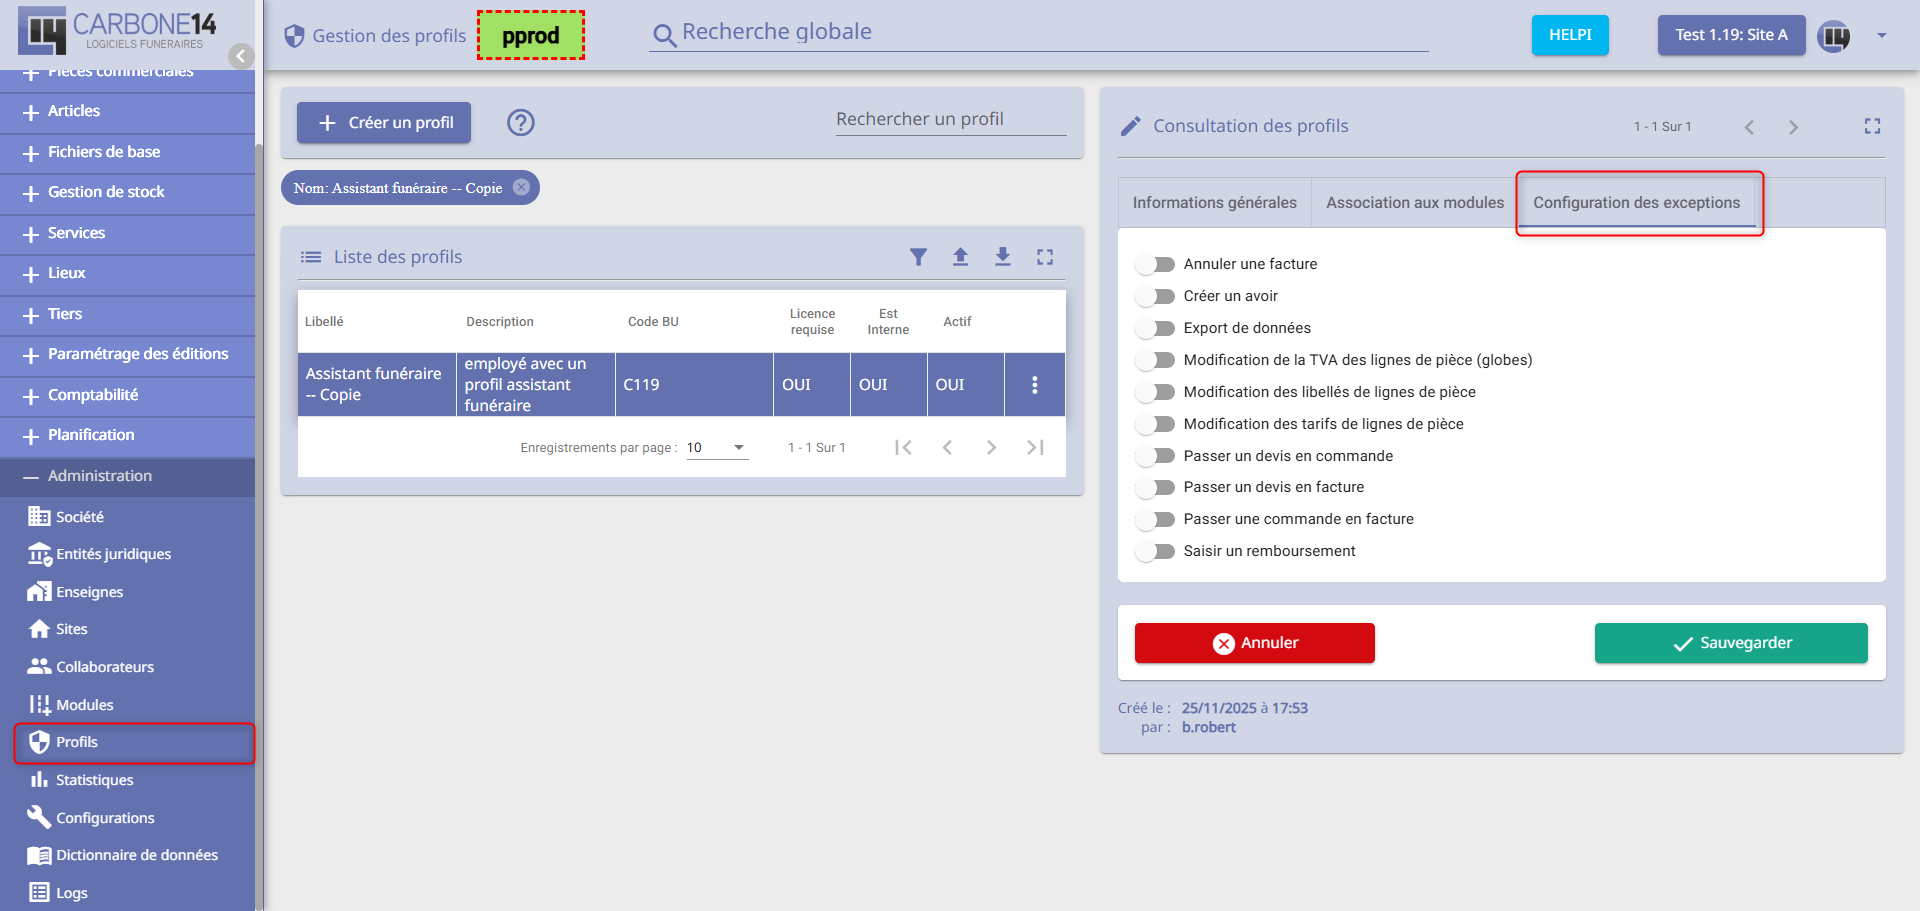
Task: Remove the Nom filter chip with X
Action: pyautogui.click(x=521, y=188)
